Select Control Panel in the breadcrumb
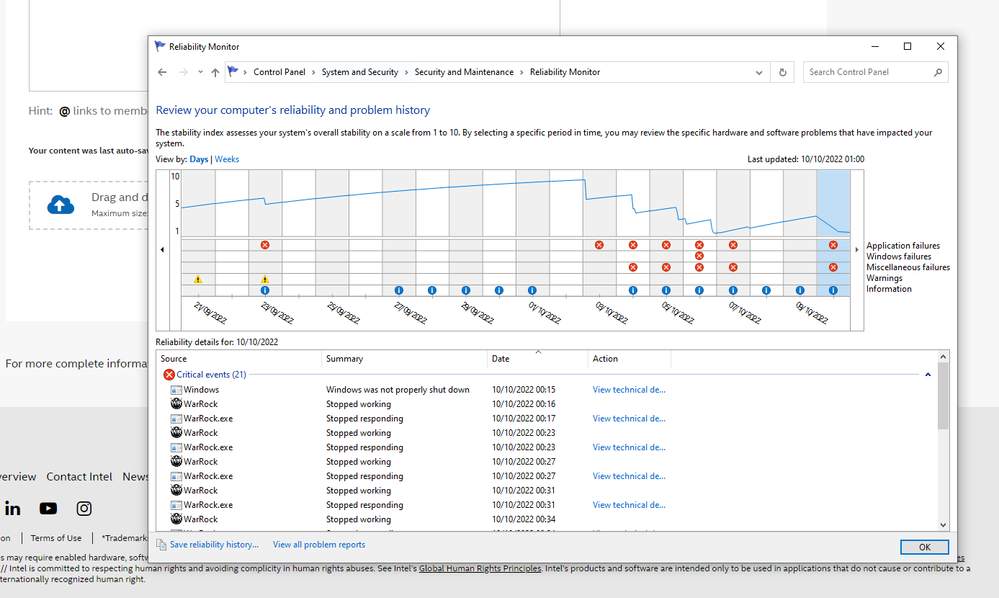The width and height of the screenshot is (999, 598). click(x=279, y=72)
